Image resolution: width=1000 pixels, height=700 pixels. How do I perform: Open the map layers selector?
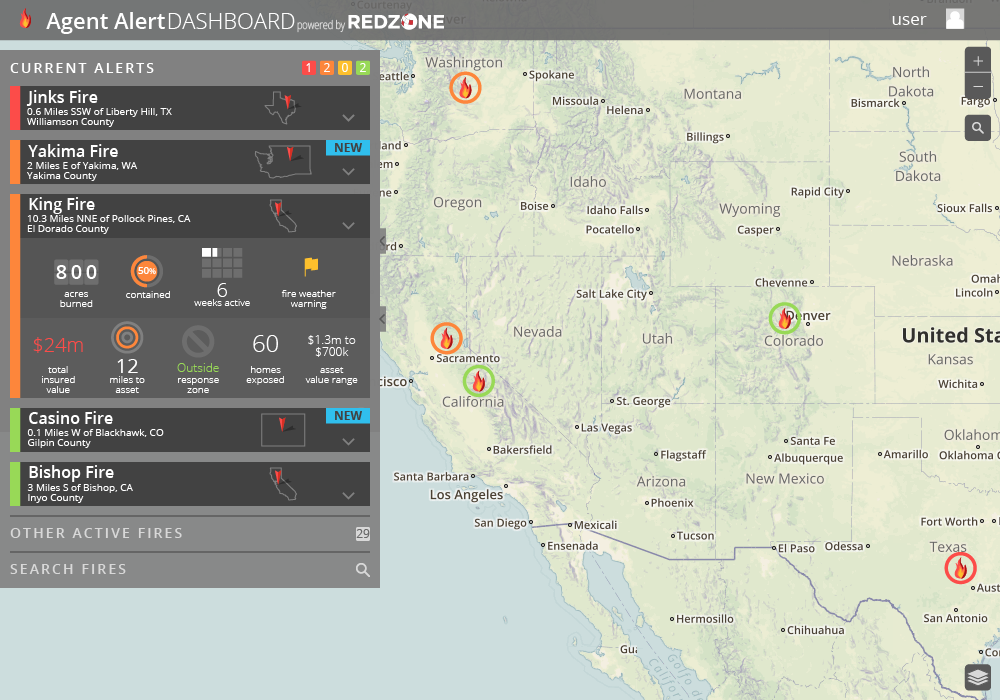click(978, 677)
